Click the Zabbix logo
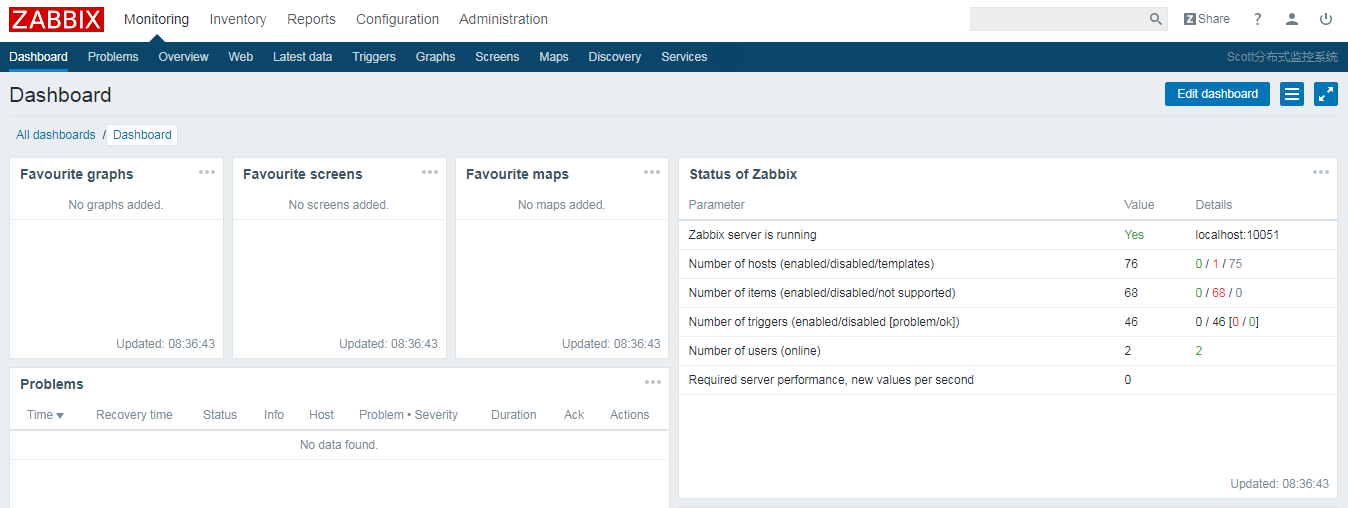 (x=57, y=19)
